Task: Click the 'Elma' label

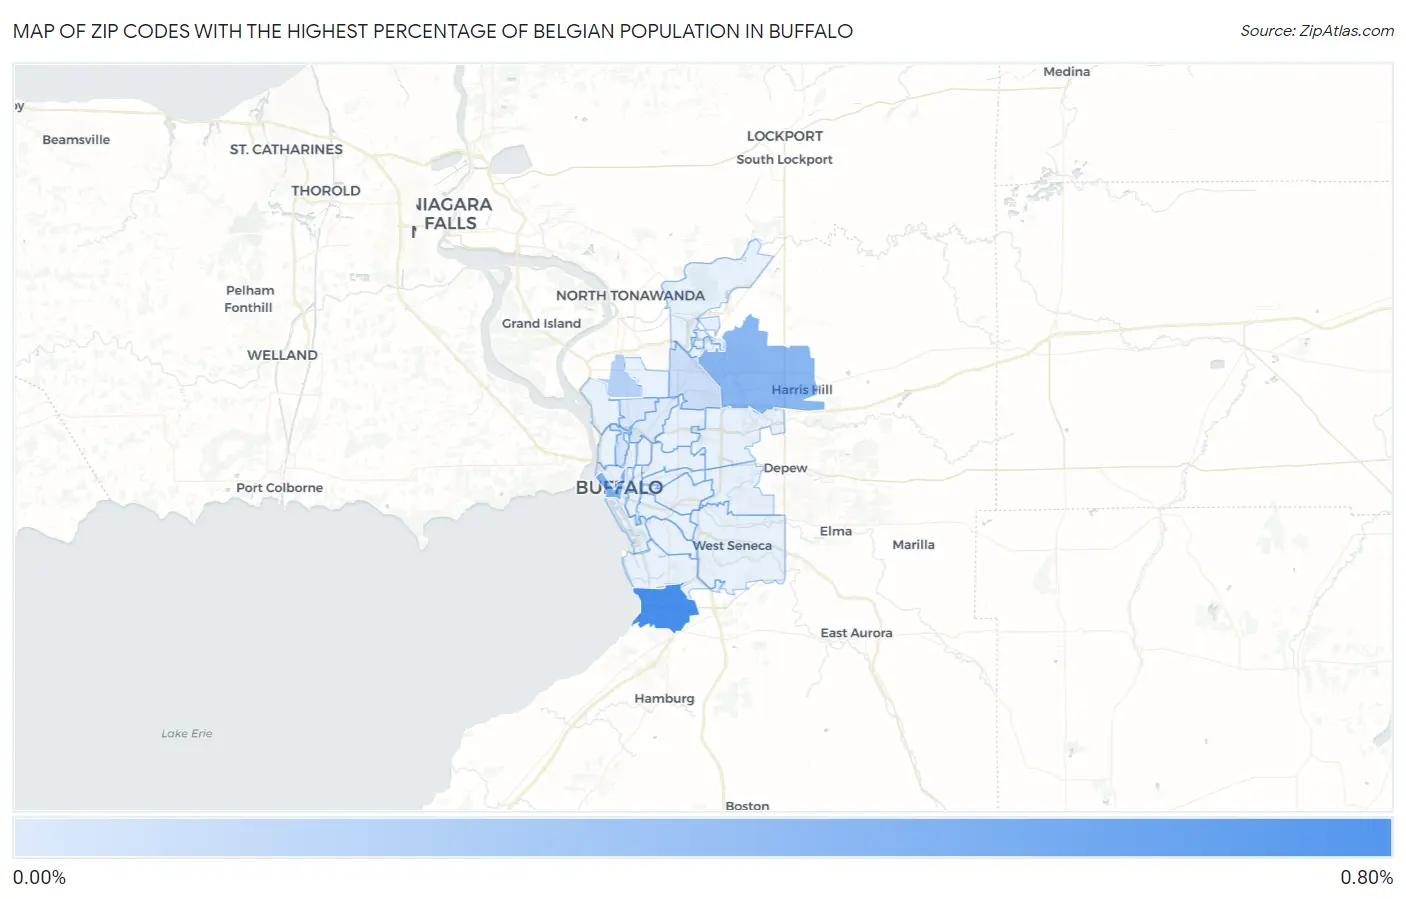Action: click(836, 531)
